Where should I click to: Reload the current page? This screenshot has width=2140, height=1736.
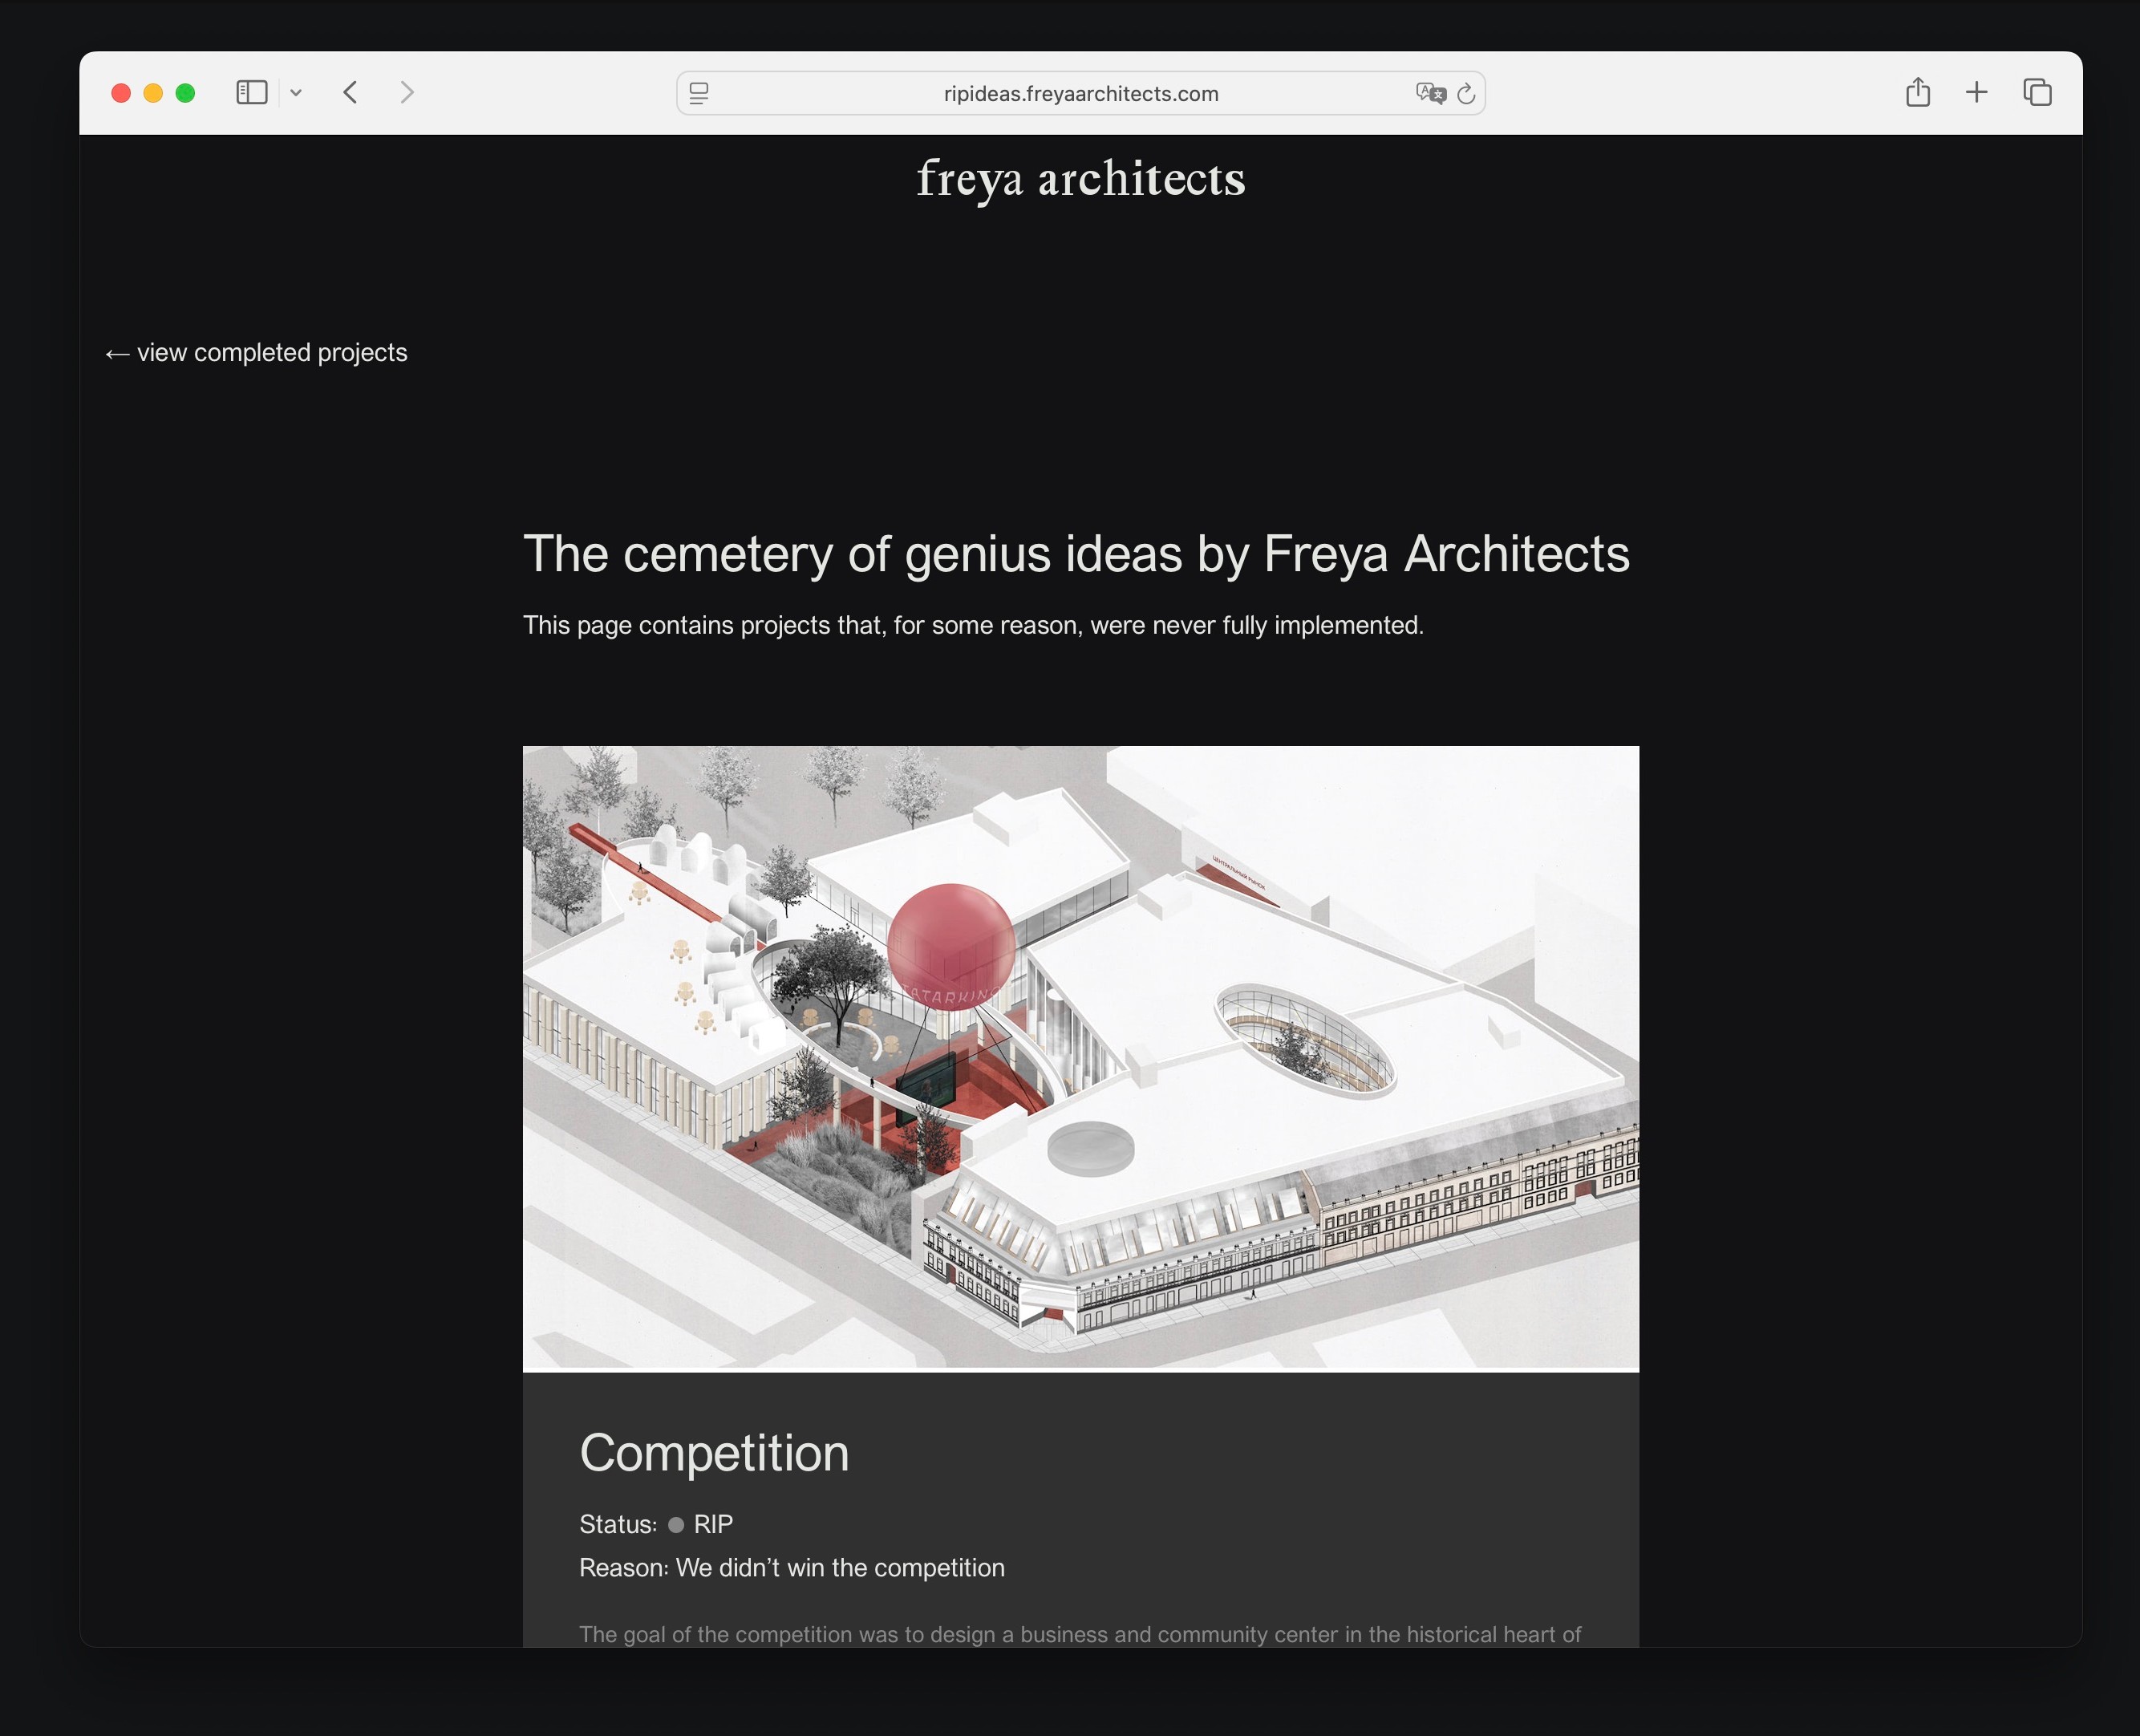[1466, 93]
